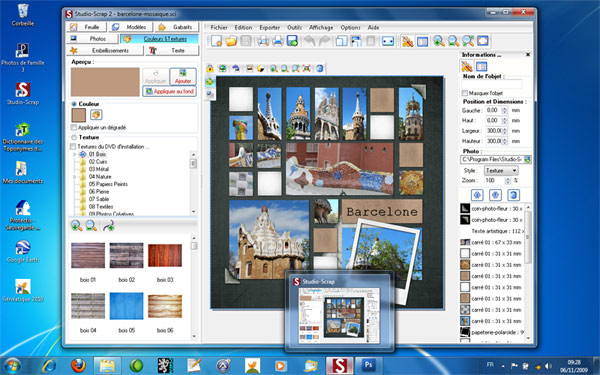The image size is (600, 375).
Task: Click the add-texture icon above thumbnails
Action: coord(109,226)
